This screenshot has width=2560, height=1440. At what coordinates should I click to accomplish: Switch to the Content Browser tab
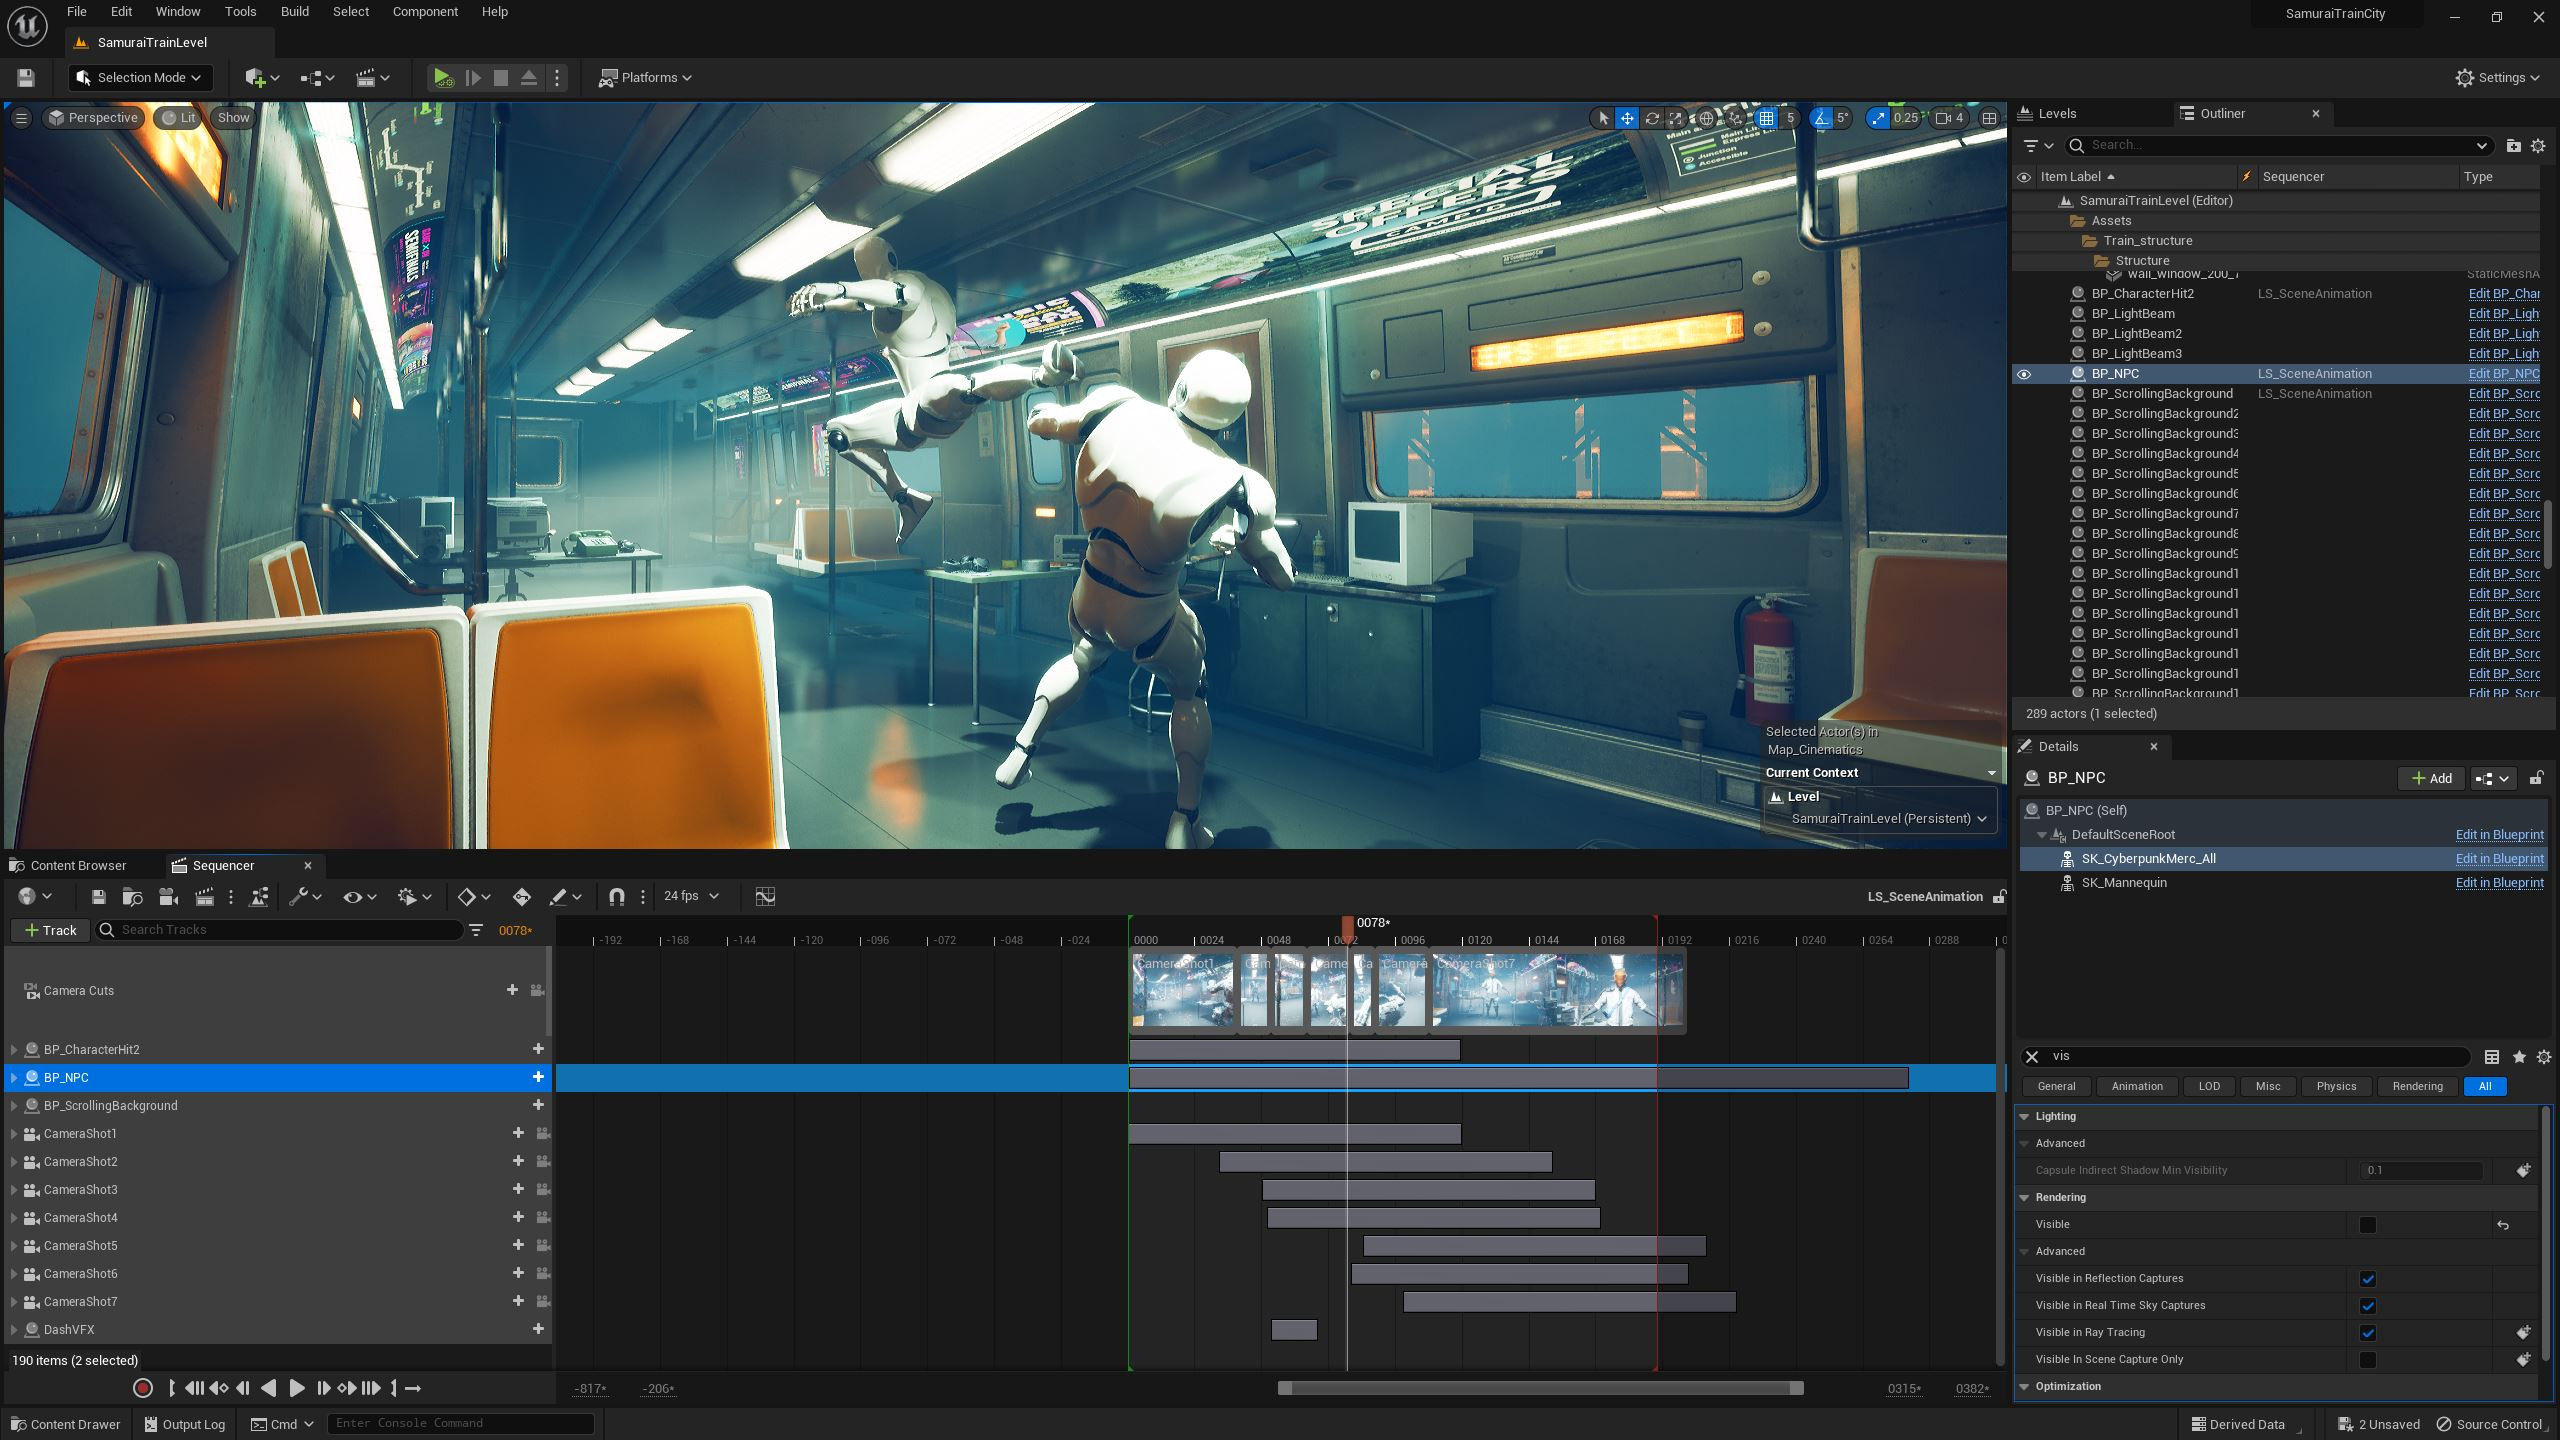coord(78,864)
